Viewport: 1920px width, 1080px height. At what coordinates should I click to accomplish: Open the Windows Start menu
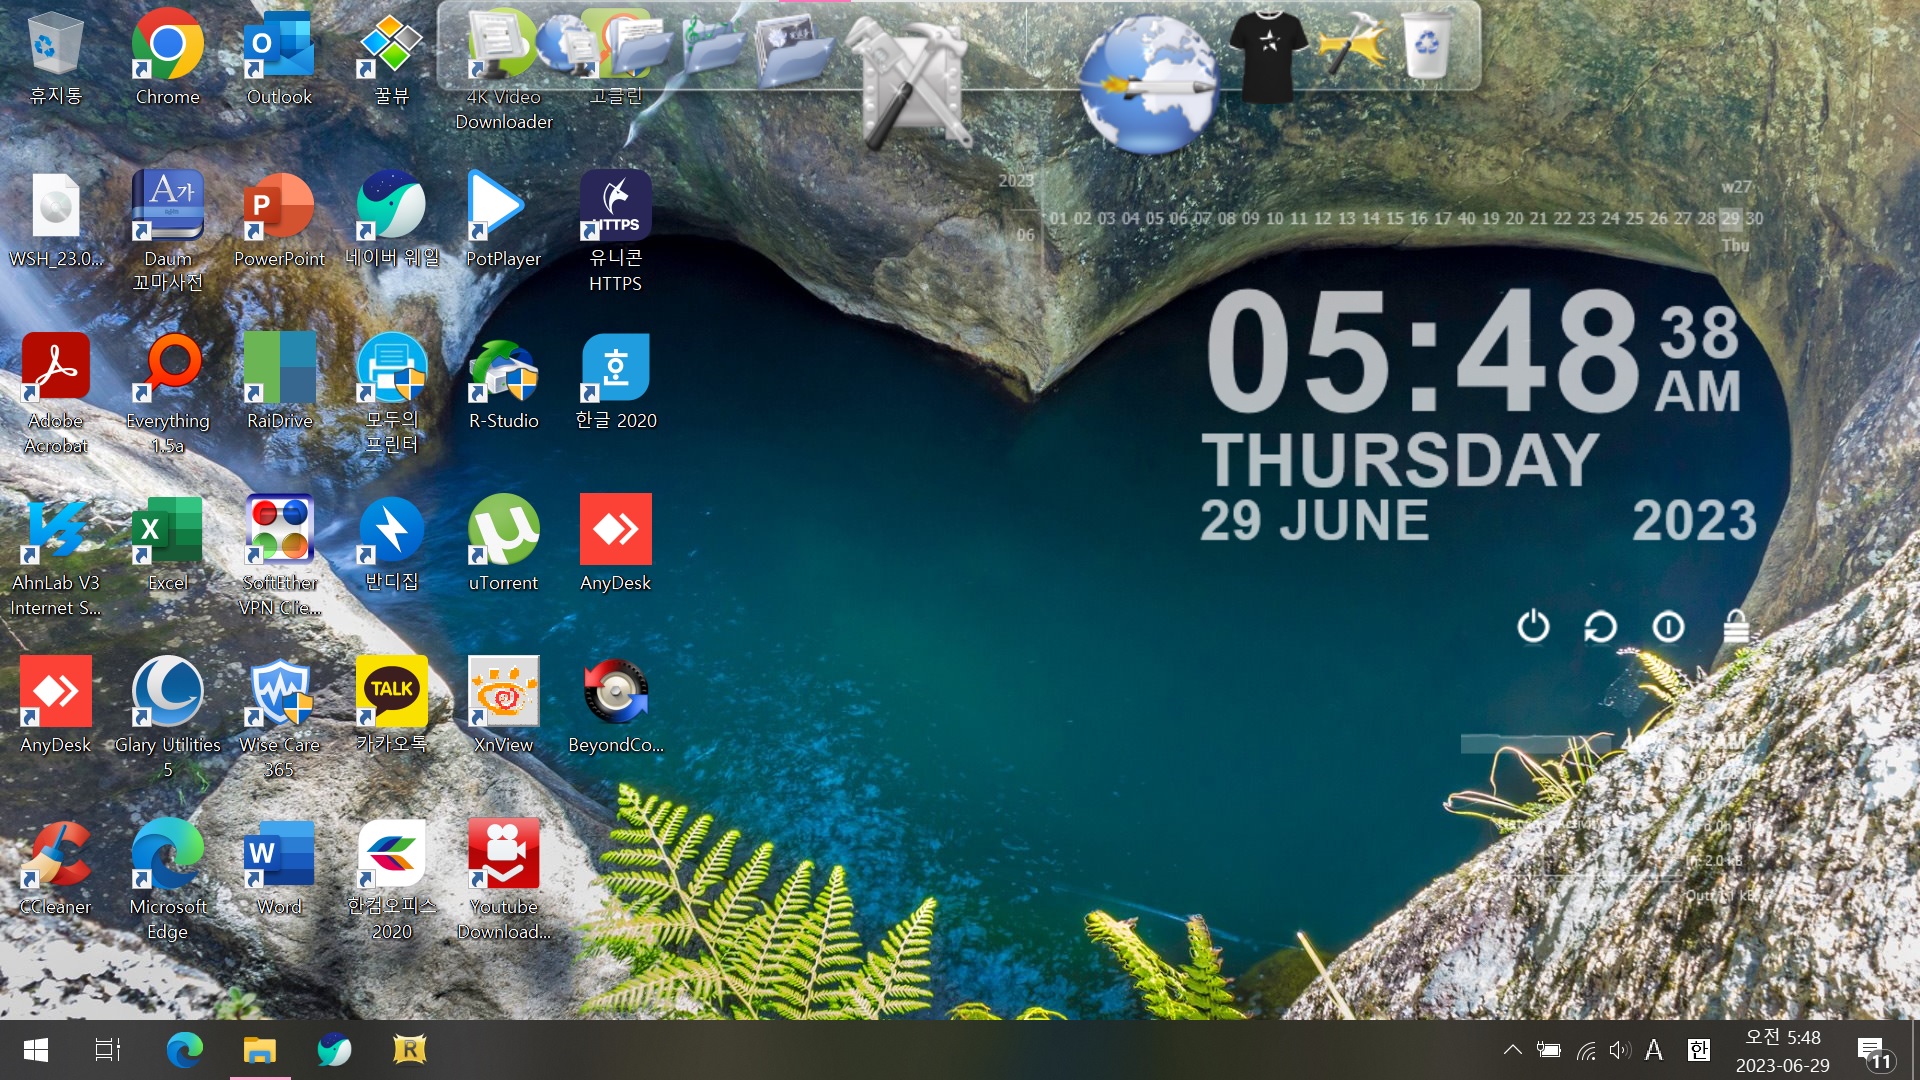tap(36, 1050)
